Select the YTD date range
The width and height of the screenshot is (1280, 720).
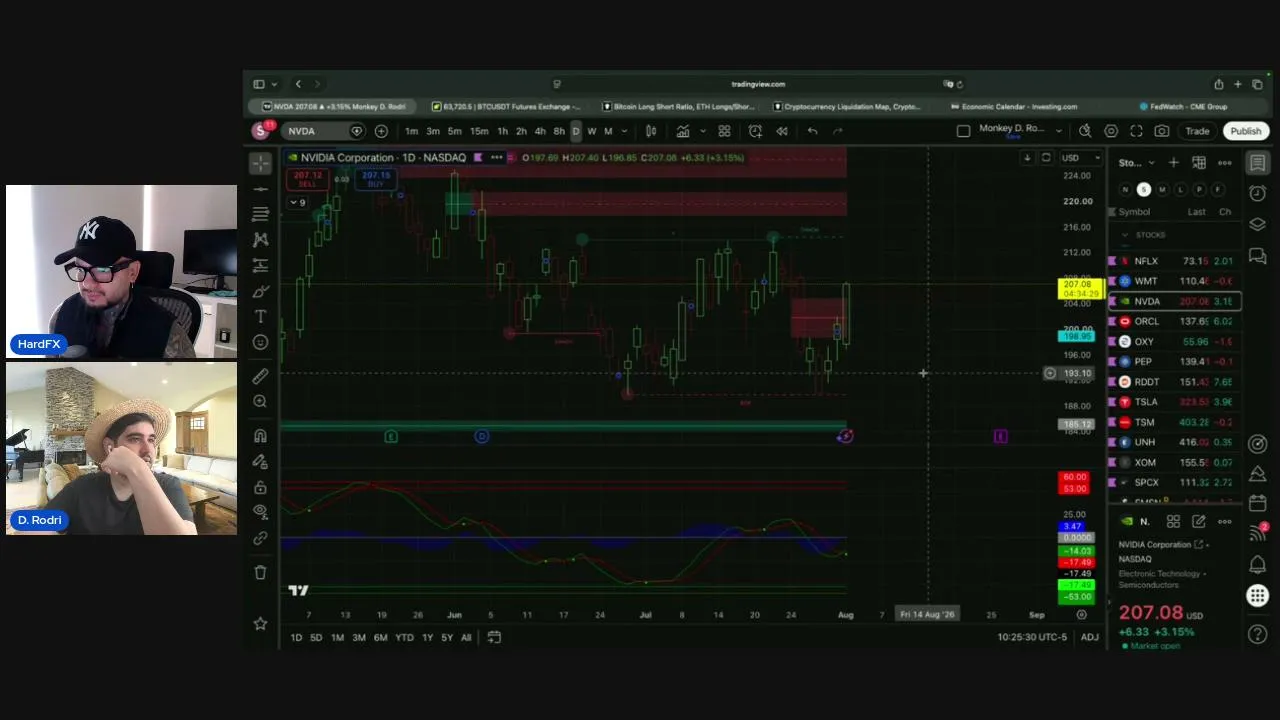[404, 638]
